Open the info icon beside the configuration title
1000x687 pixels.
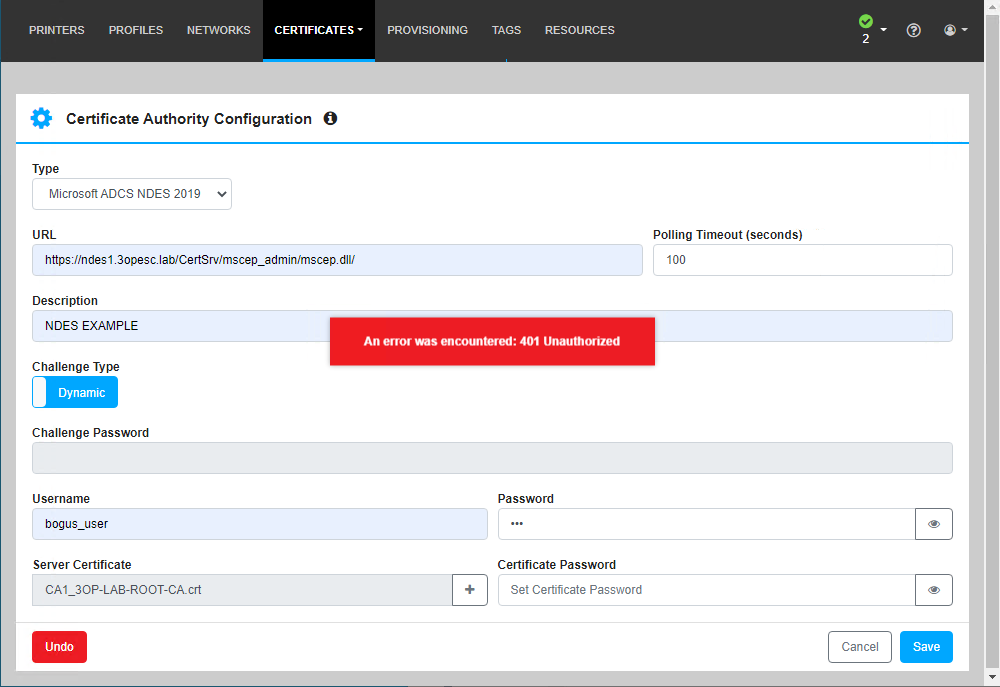(330, 118)
